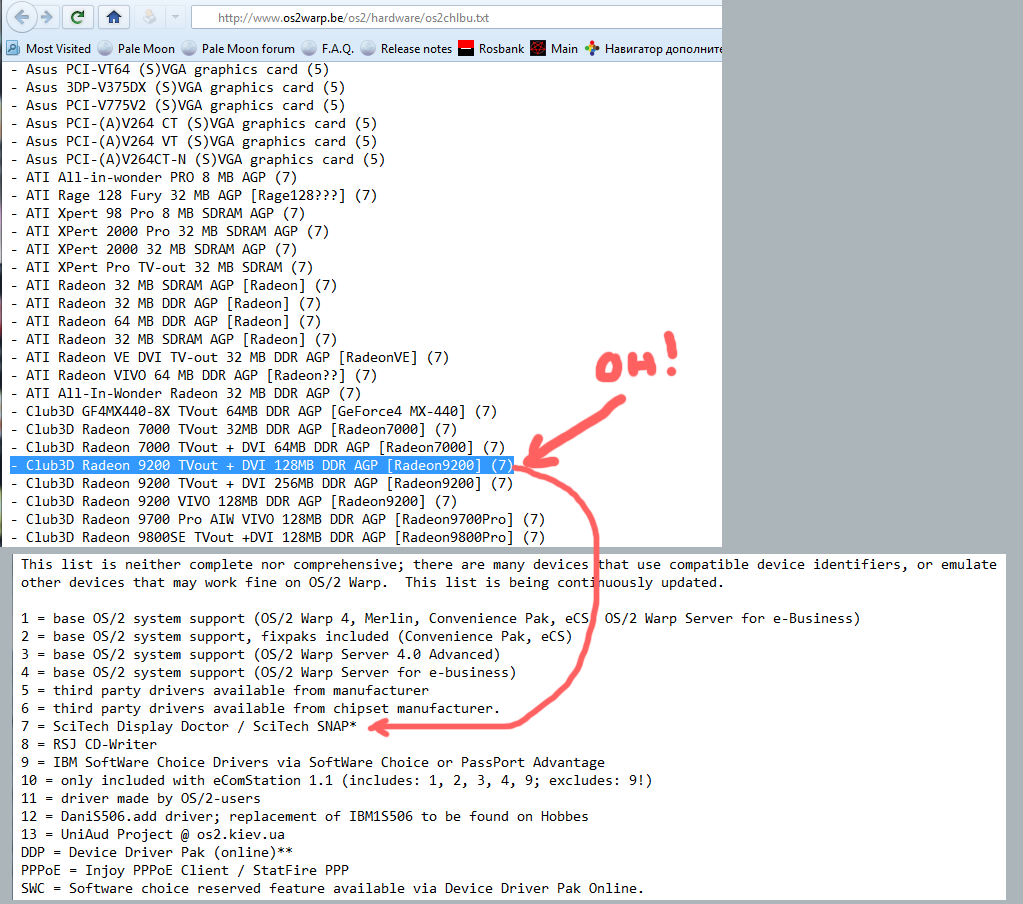
Task: Click the globe icon beside F.A.Q.
Action: click(309, 48)
